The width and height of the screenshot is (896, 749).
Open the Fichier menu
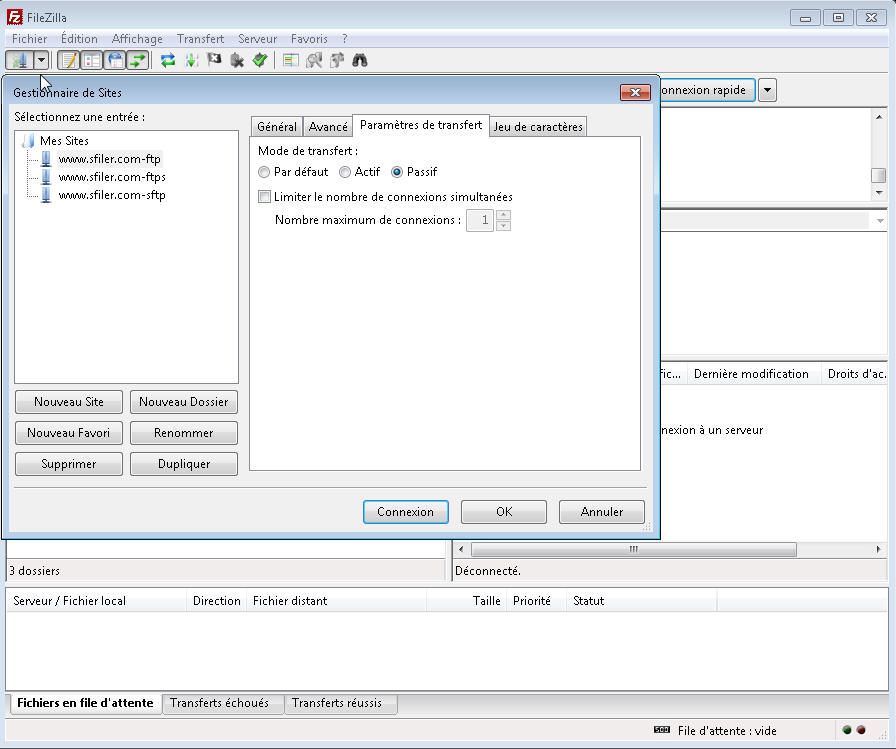click(30, 39)
